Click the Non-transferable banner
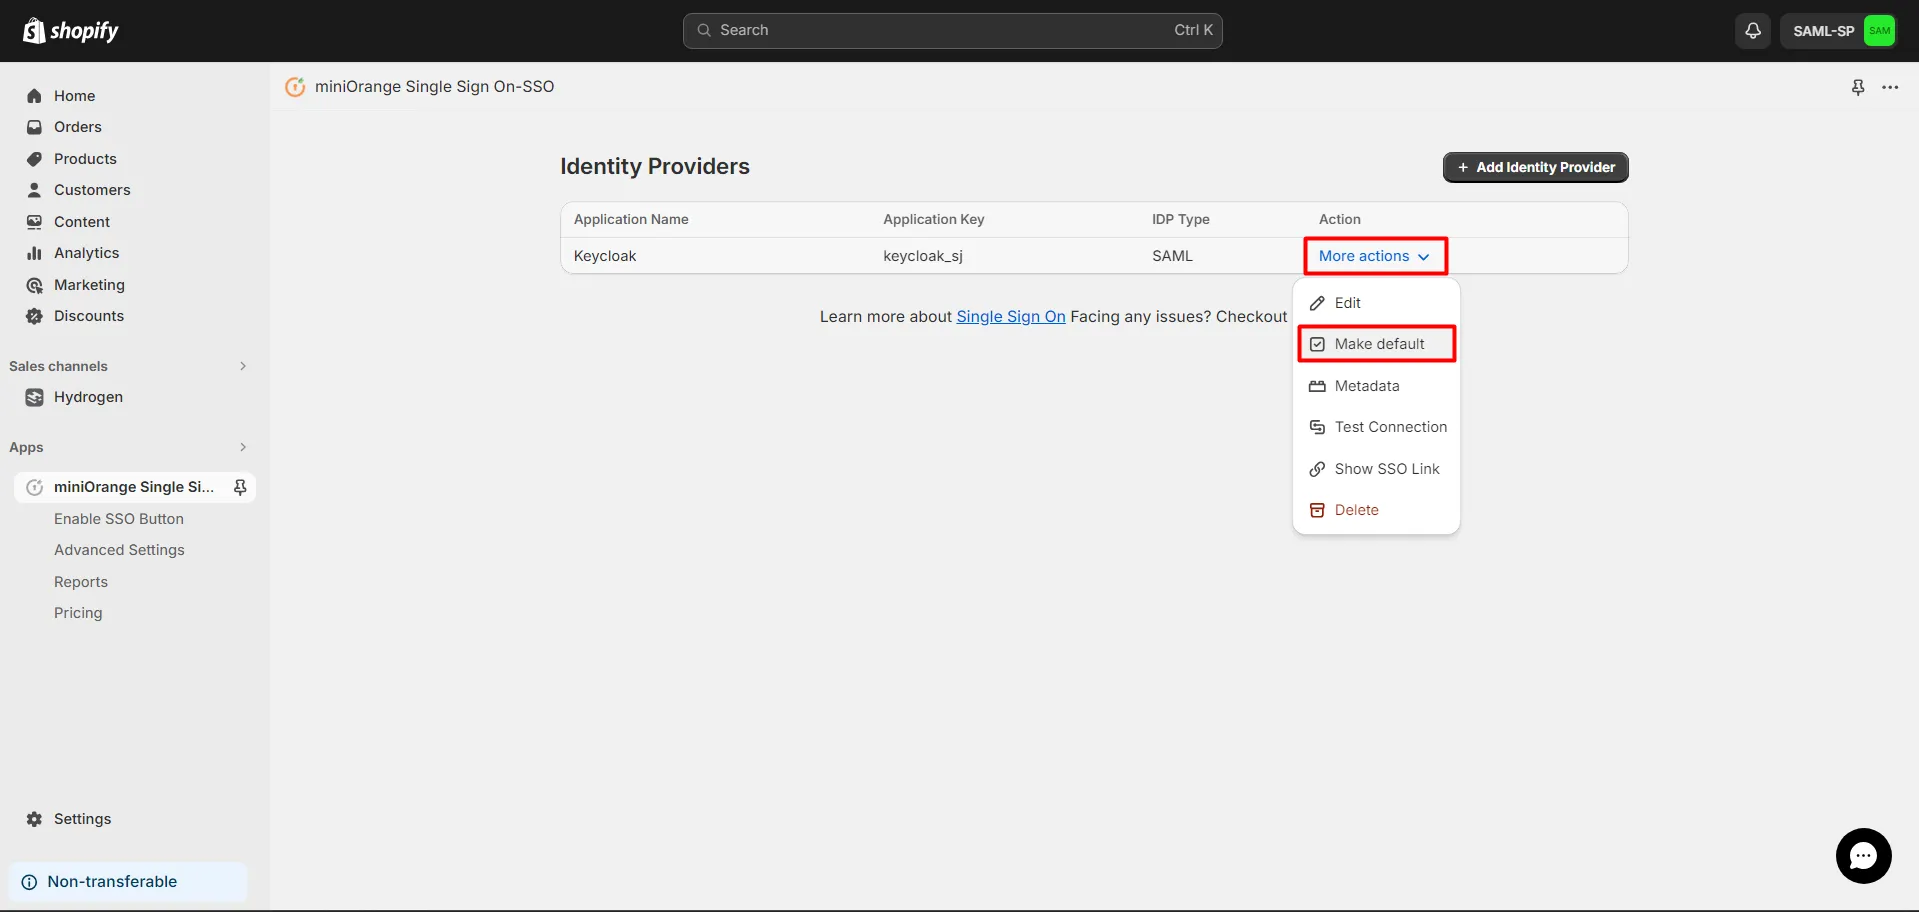Viewport: 1919px width, 912px height. (128, 882)
